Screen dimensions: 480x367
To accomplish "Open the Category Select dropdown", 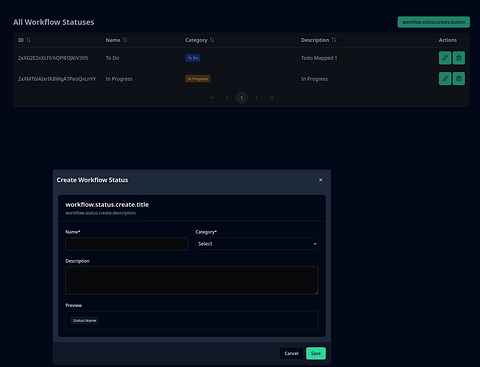I will 257,244.
